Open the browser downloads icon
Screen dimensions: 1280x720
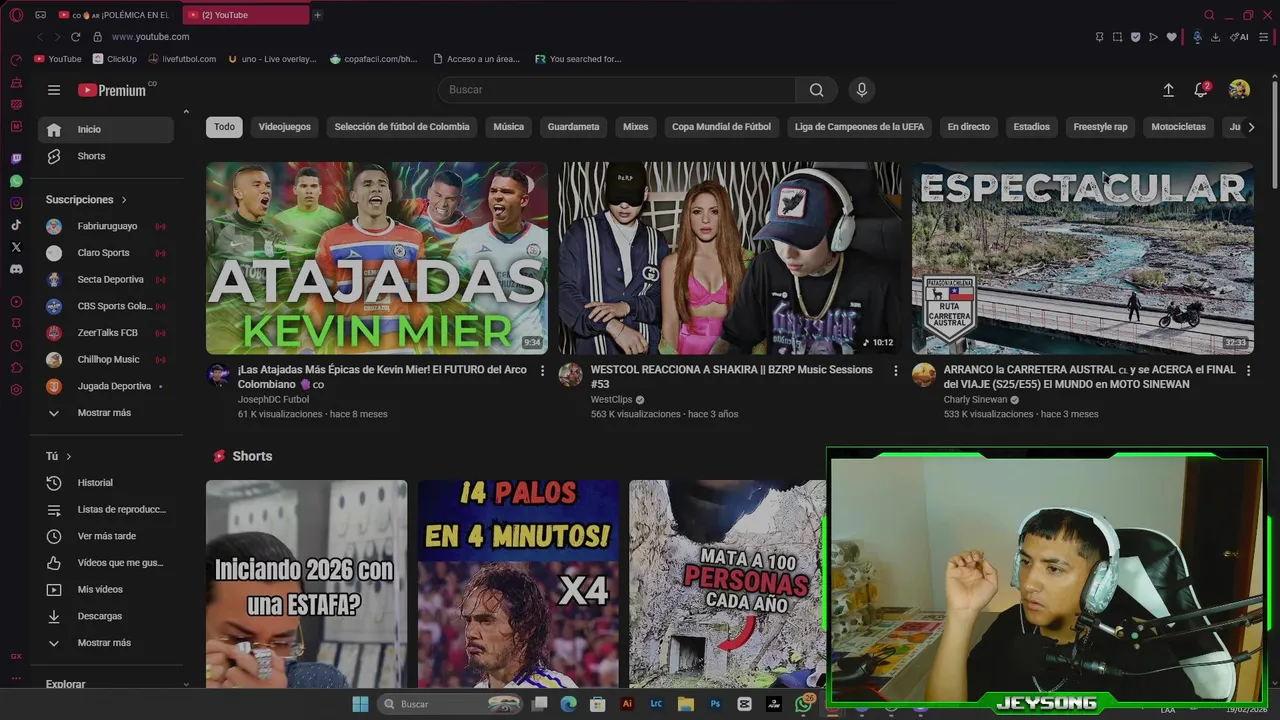[1215, 37]
